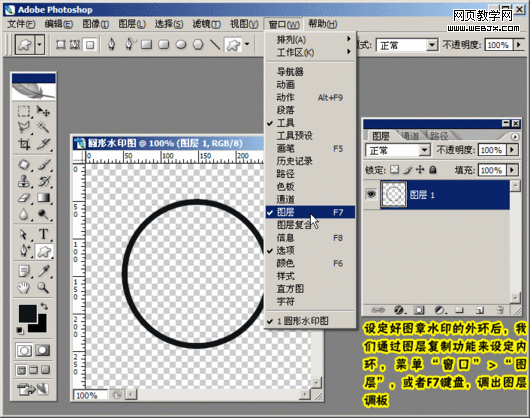
Task: Select the Notes tool
Action: point(23,271)
